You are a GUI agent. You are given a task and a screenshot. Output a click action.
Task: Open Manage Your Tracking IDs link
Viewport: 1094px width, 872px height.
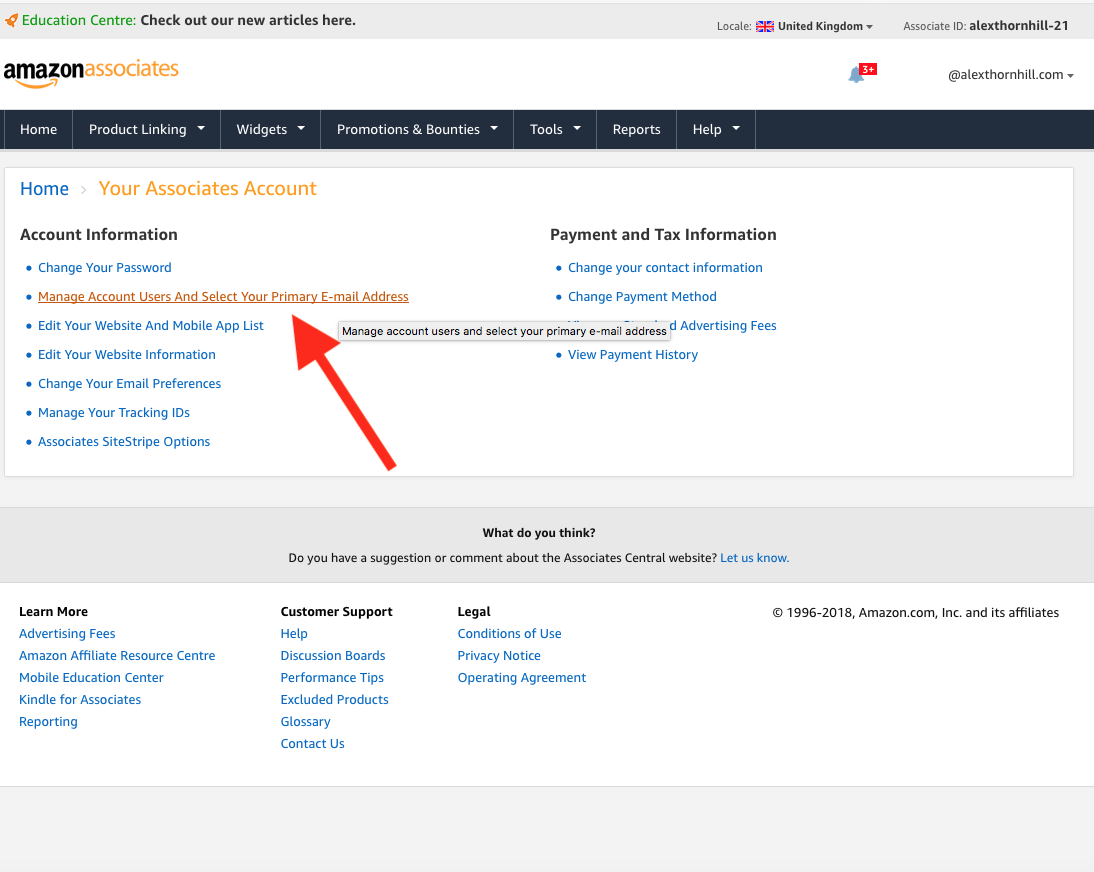pos(114,412)
